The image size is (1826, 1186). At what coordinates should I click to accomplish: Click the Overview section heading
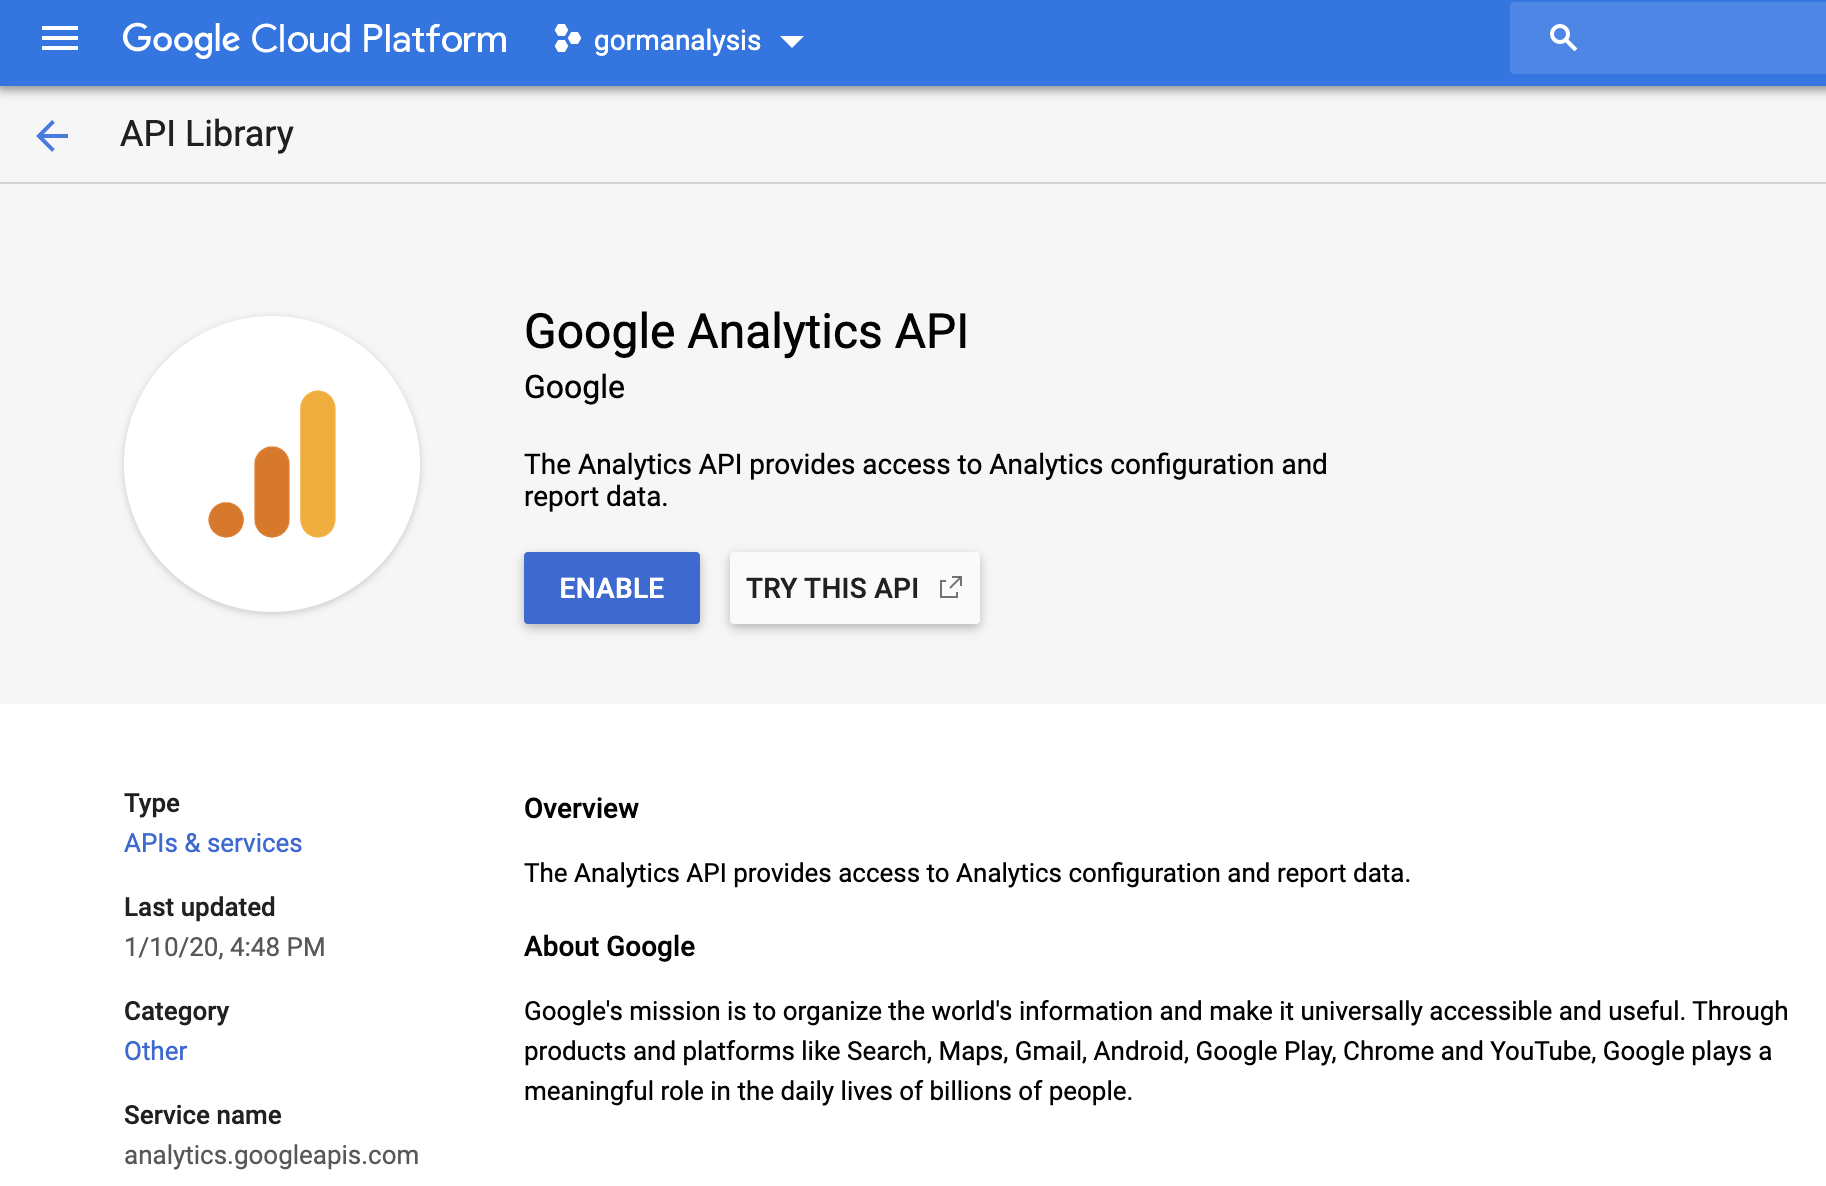click(x=581, y=808)
